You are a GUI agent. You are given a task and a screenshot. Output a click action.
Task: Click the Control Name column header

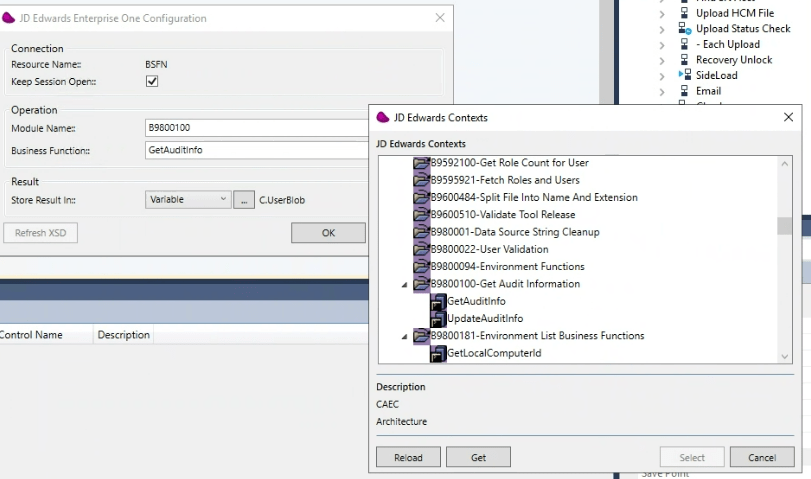[x=46, y=335]
